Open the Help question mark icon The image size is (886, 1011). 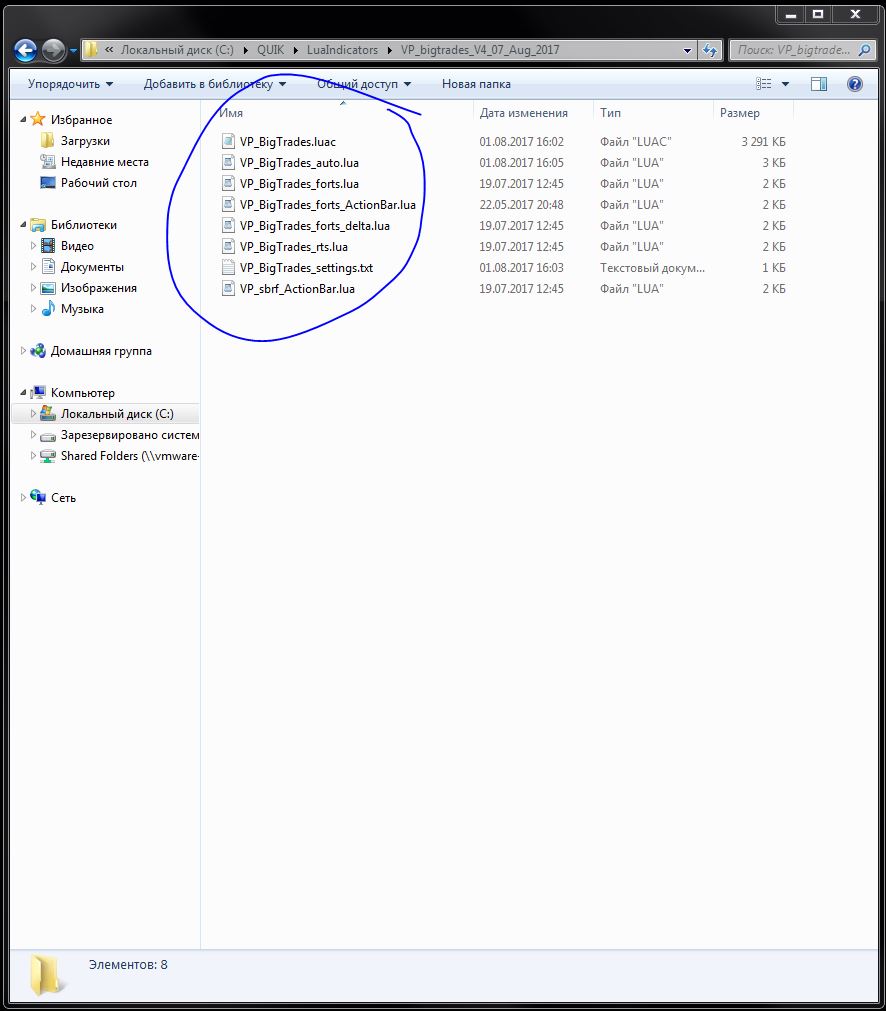tap(854, 84)
